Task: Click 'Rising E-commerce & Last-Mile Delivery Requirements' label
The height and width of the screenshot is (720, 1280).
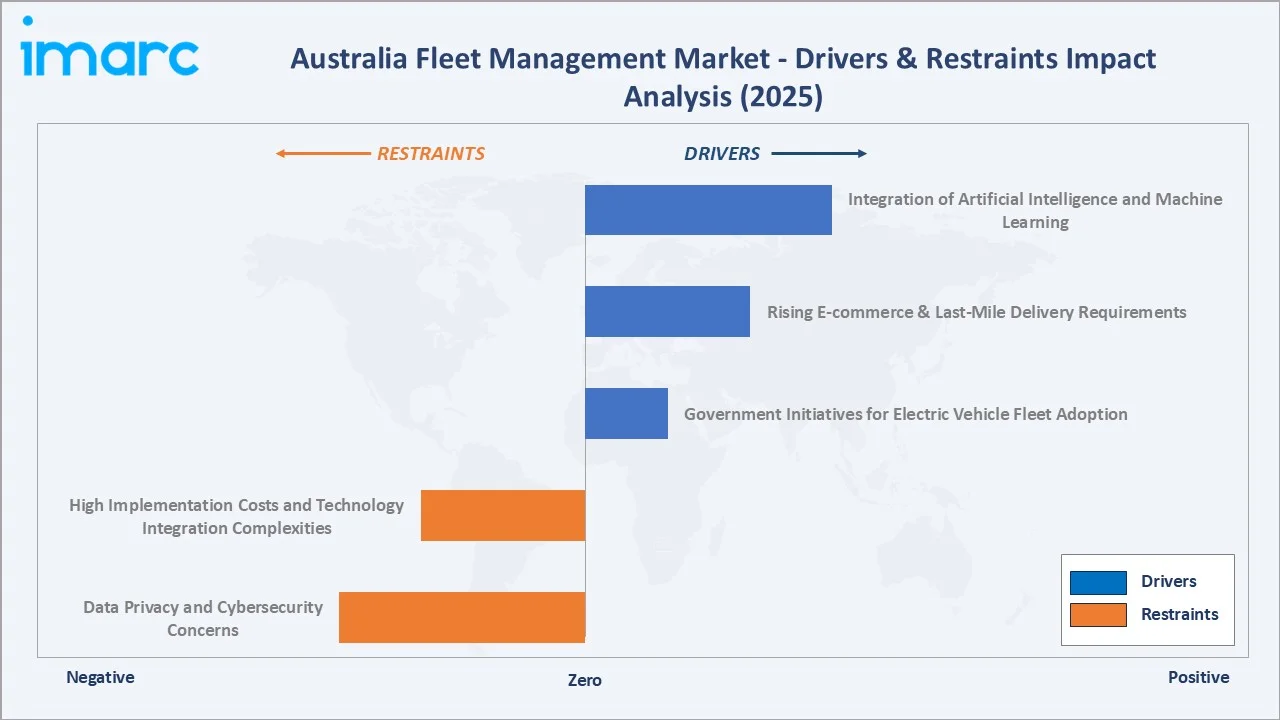Action: pyautogui.click(x=977, y=312)
